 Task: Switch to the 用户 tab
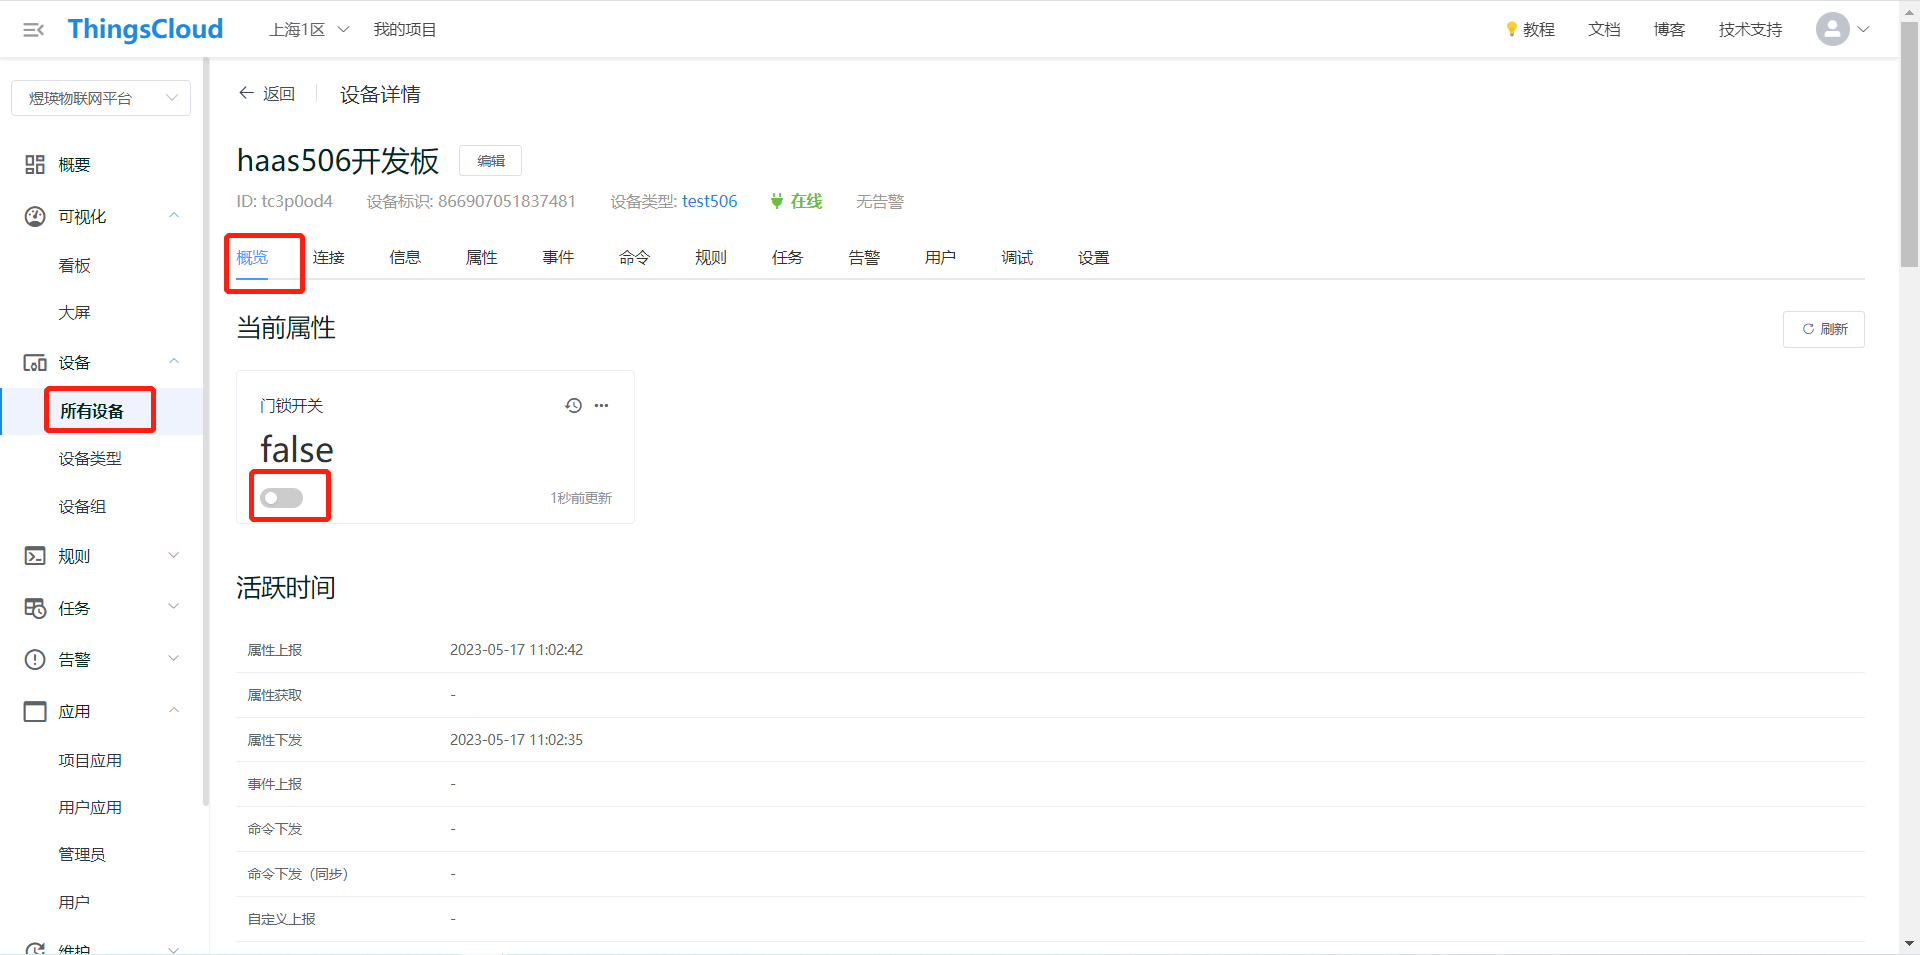(941, 258)
